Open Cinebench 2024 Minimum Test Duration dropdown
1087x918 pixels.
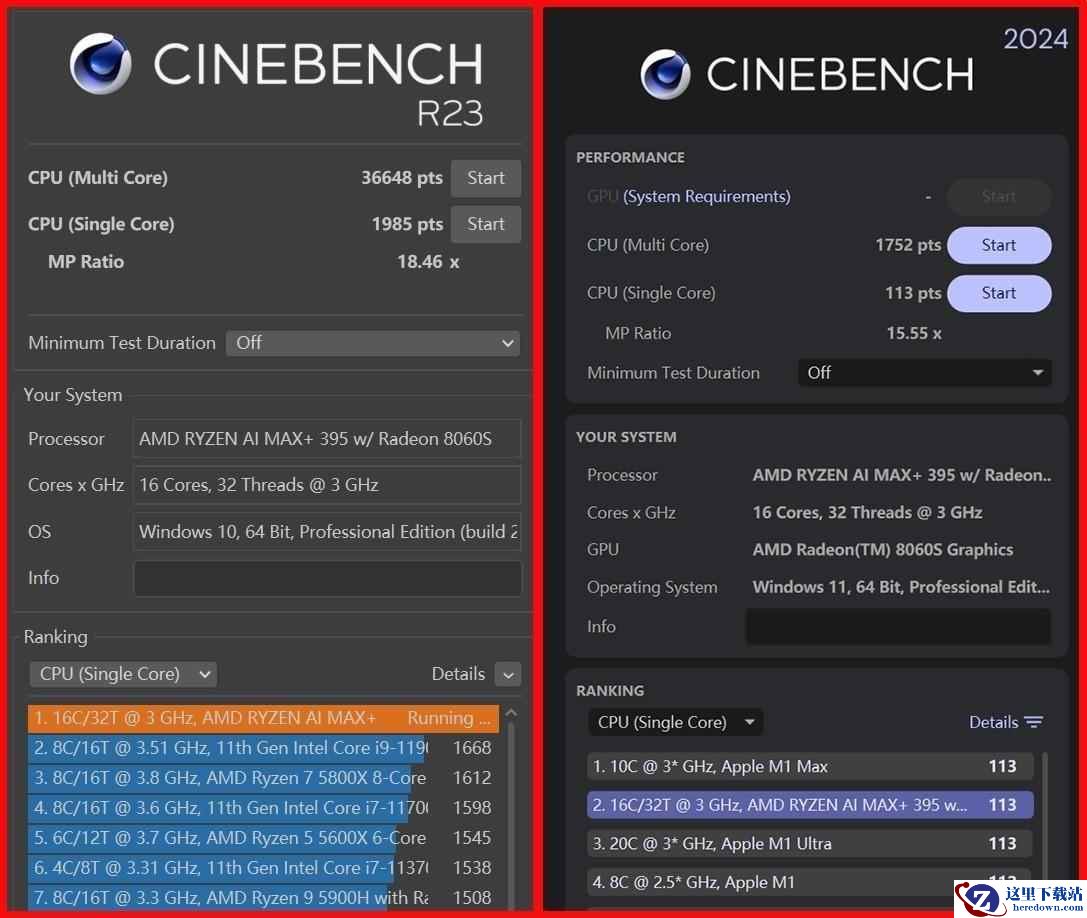(925, 373)
